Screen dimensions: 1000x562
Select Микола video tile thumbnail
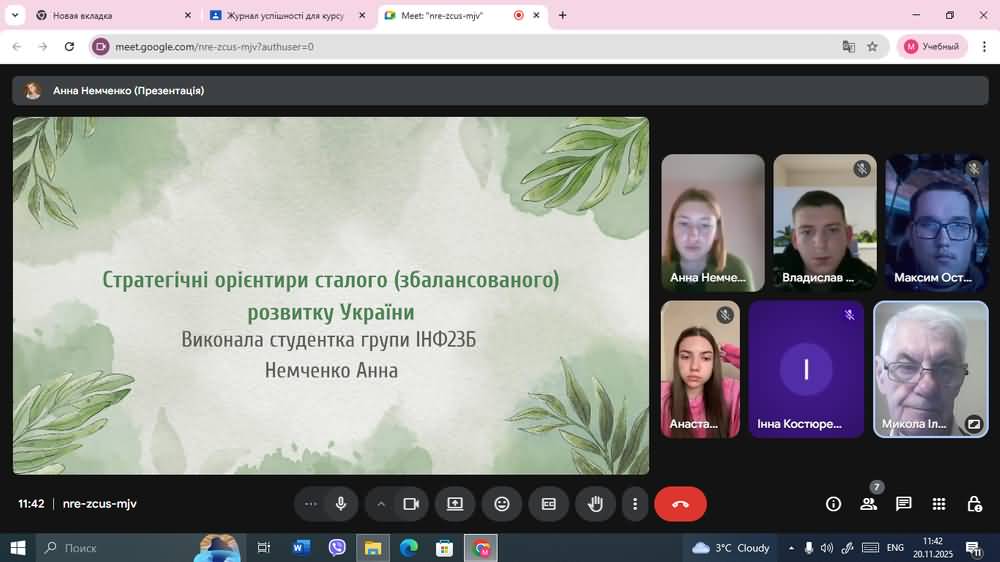tap(930, 368)
